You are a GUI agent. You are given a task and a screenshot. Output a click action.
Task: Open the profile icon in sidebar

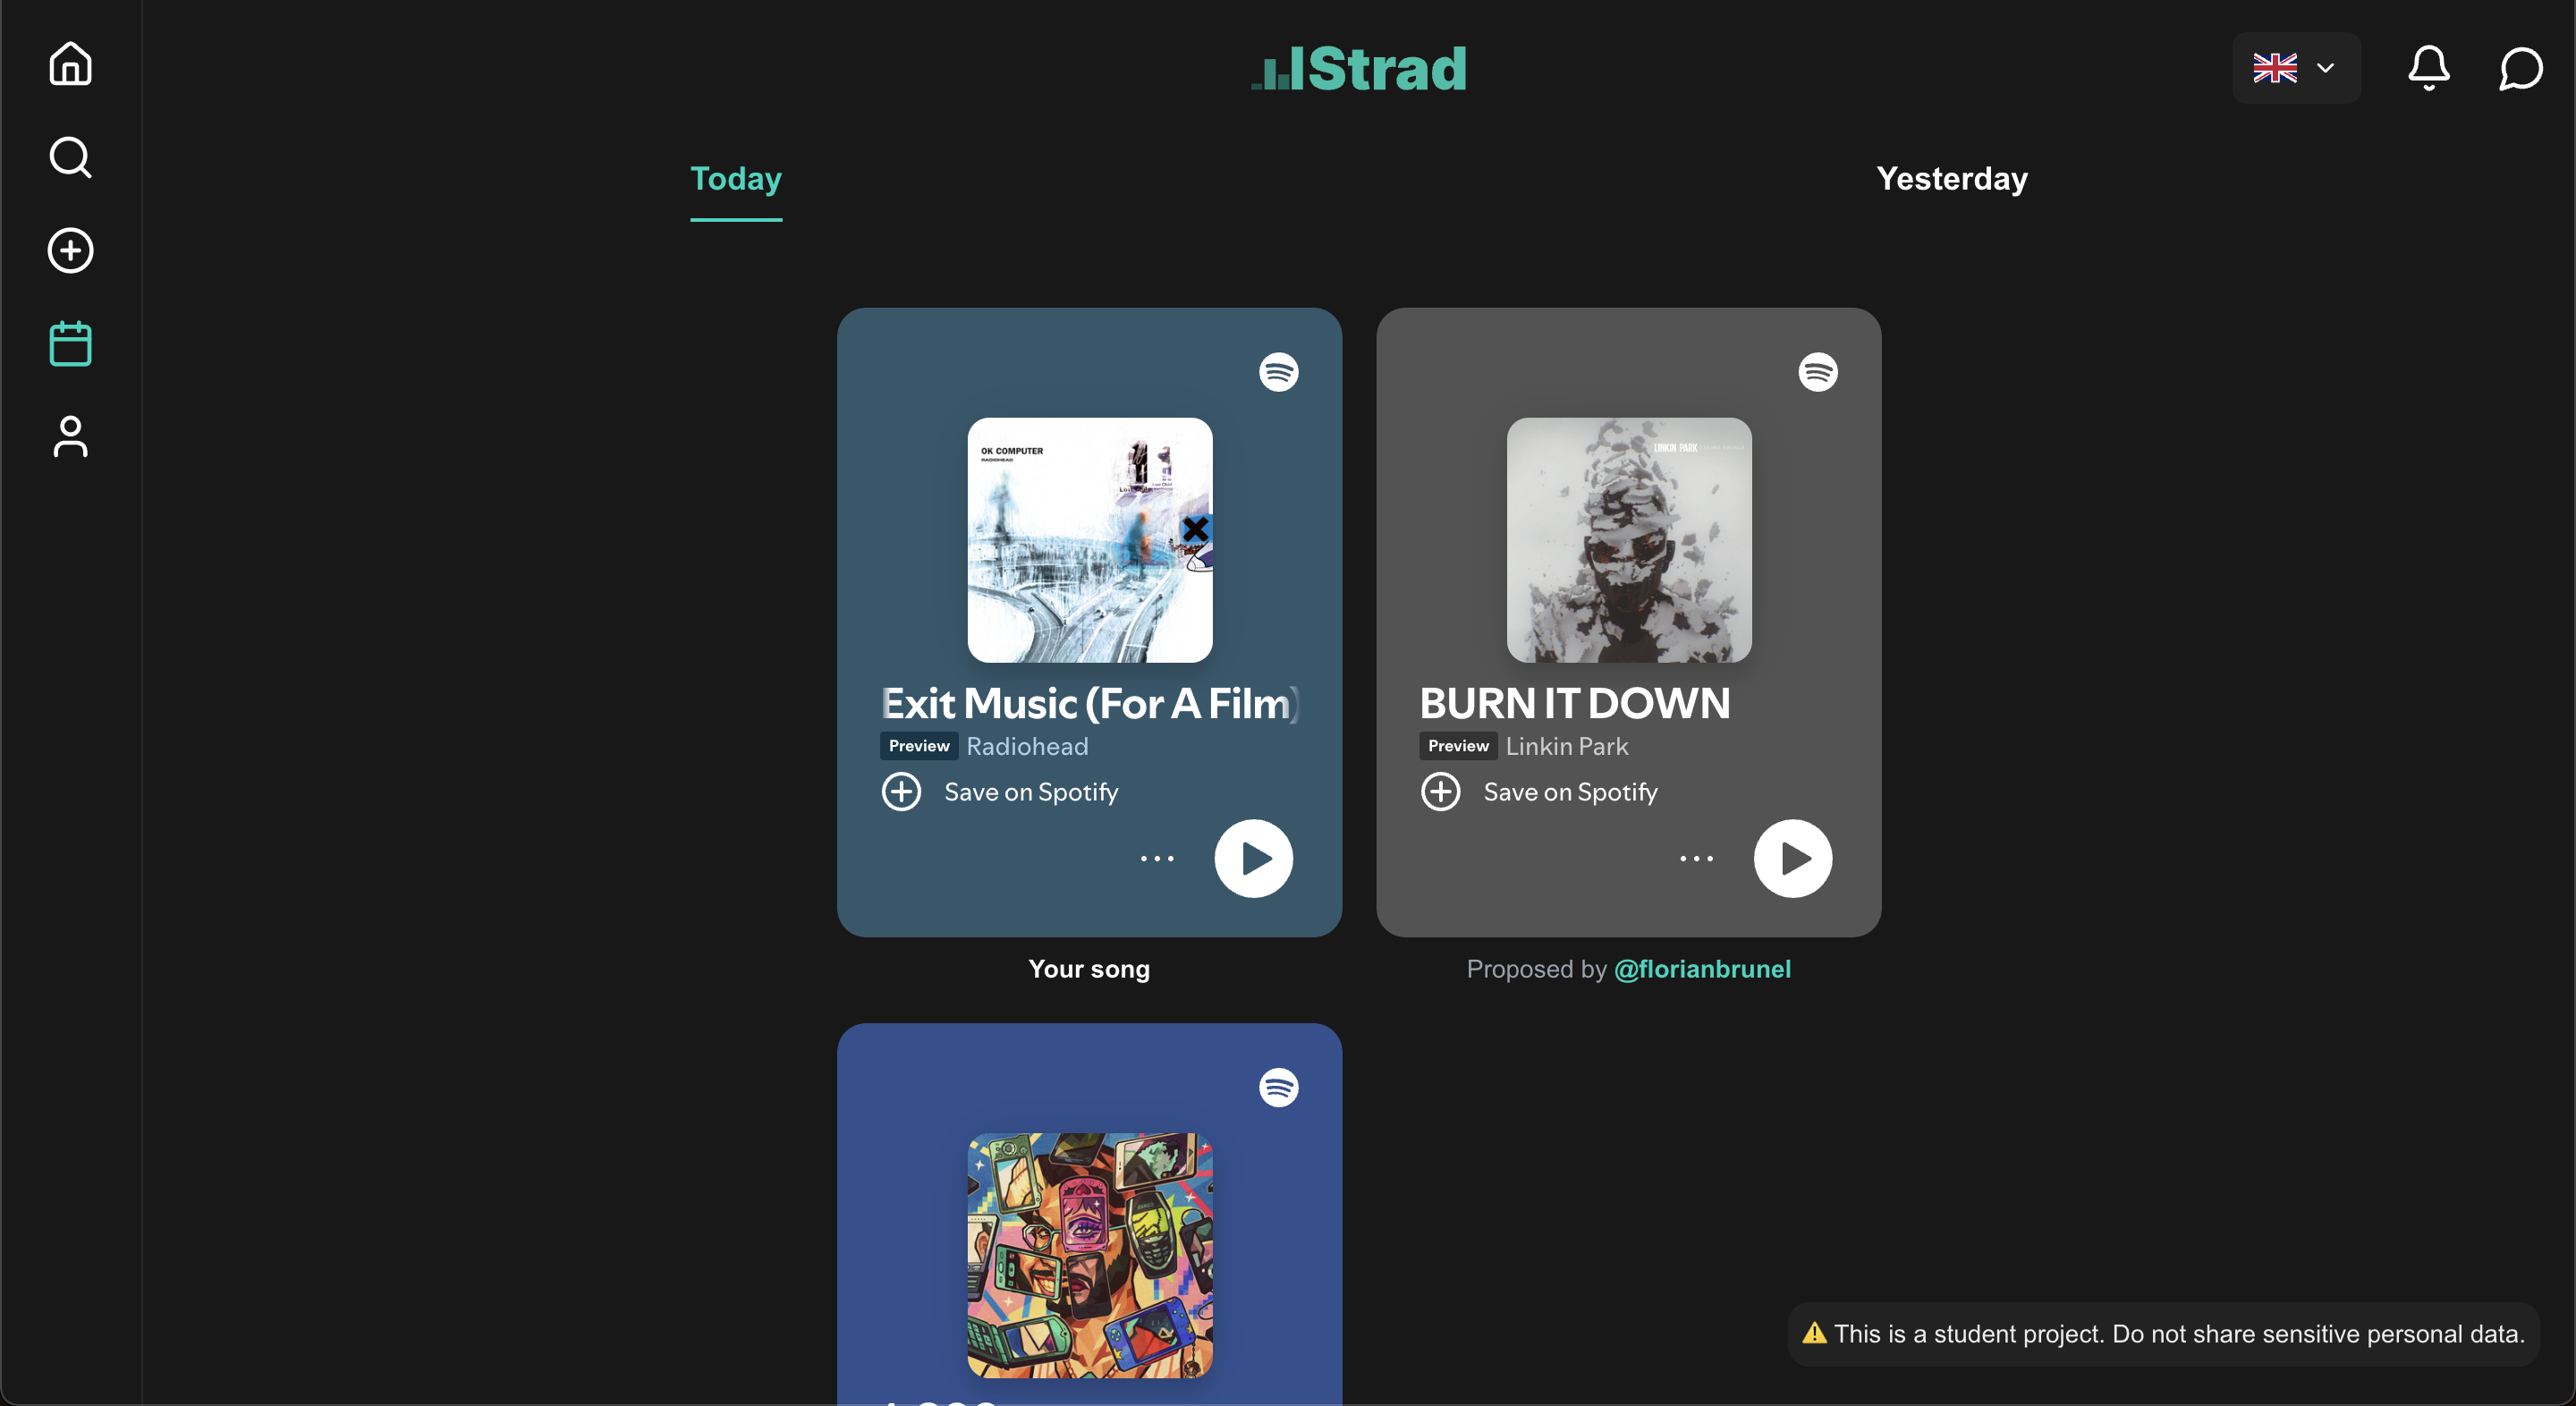click(x=70, y=437)
